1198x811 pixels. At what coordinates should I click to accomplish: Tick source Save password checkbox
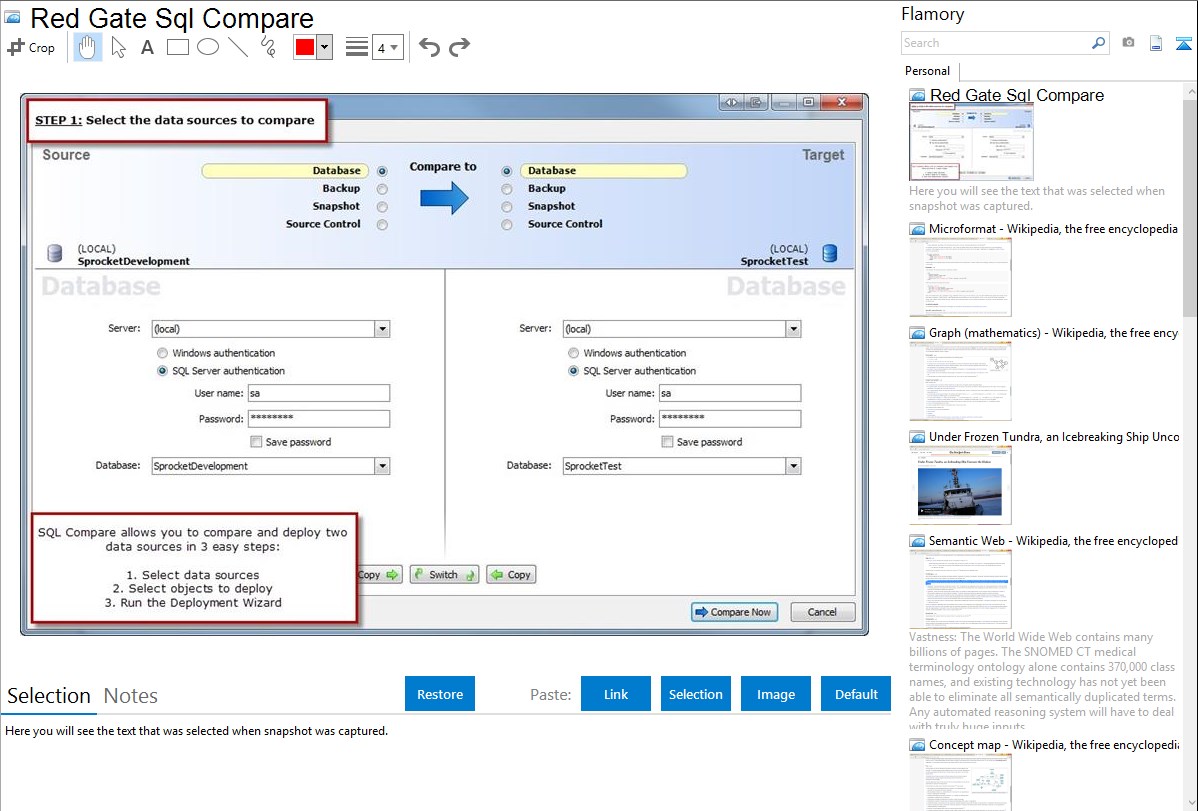pos(256,442)
